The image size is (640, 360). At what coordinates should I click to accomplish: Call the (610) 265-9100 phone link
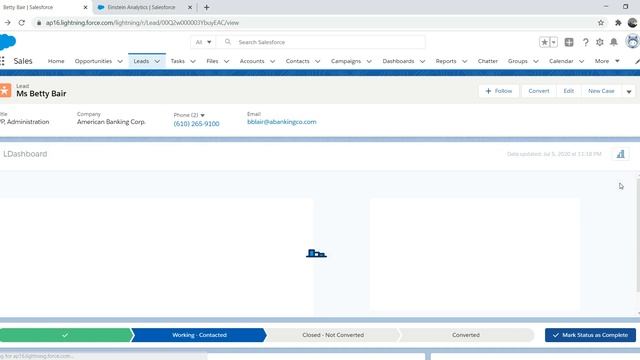tap(196, 124)
